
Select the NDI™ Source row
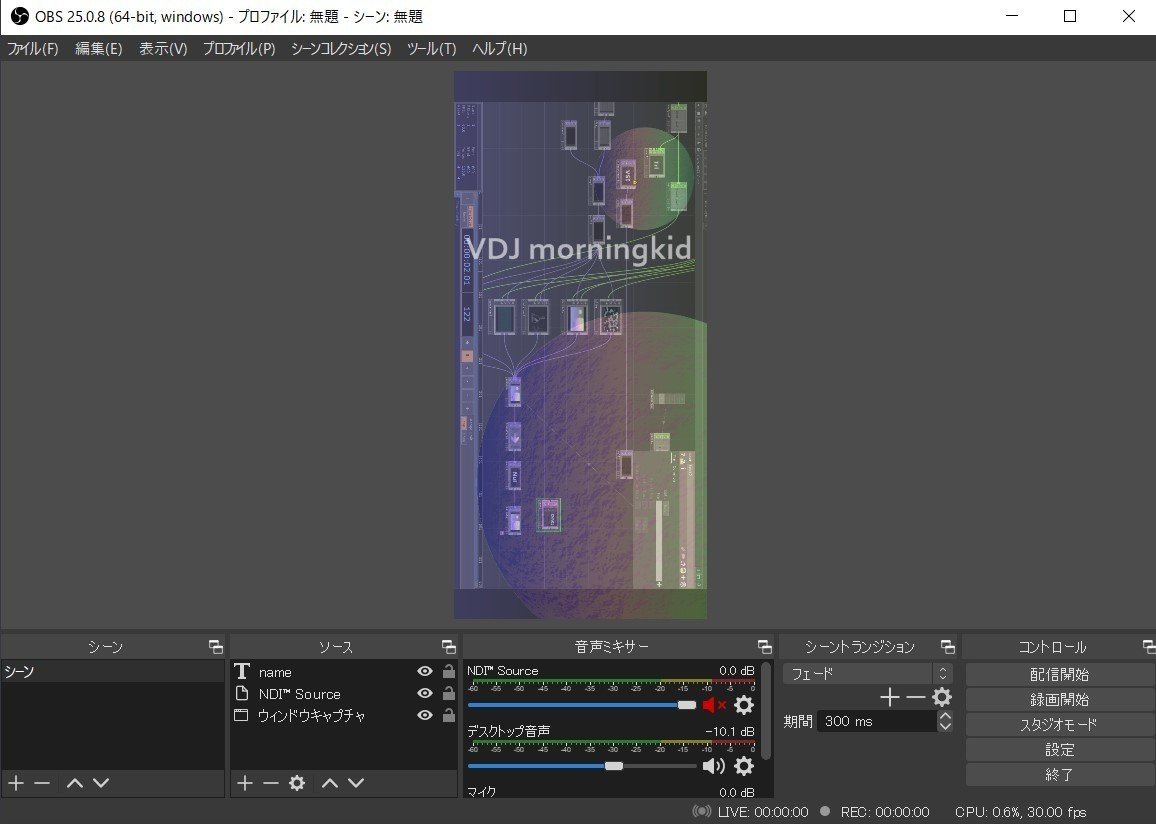[x=344, y=694]
